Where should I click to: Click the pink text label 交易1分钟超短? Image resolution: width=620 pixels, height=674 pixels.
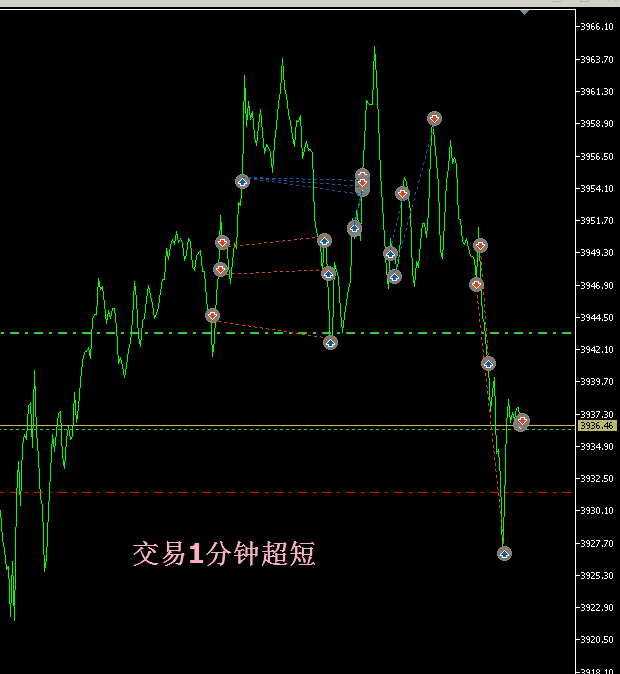coord(224,554)
